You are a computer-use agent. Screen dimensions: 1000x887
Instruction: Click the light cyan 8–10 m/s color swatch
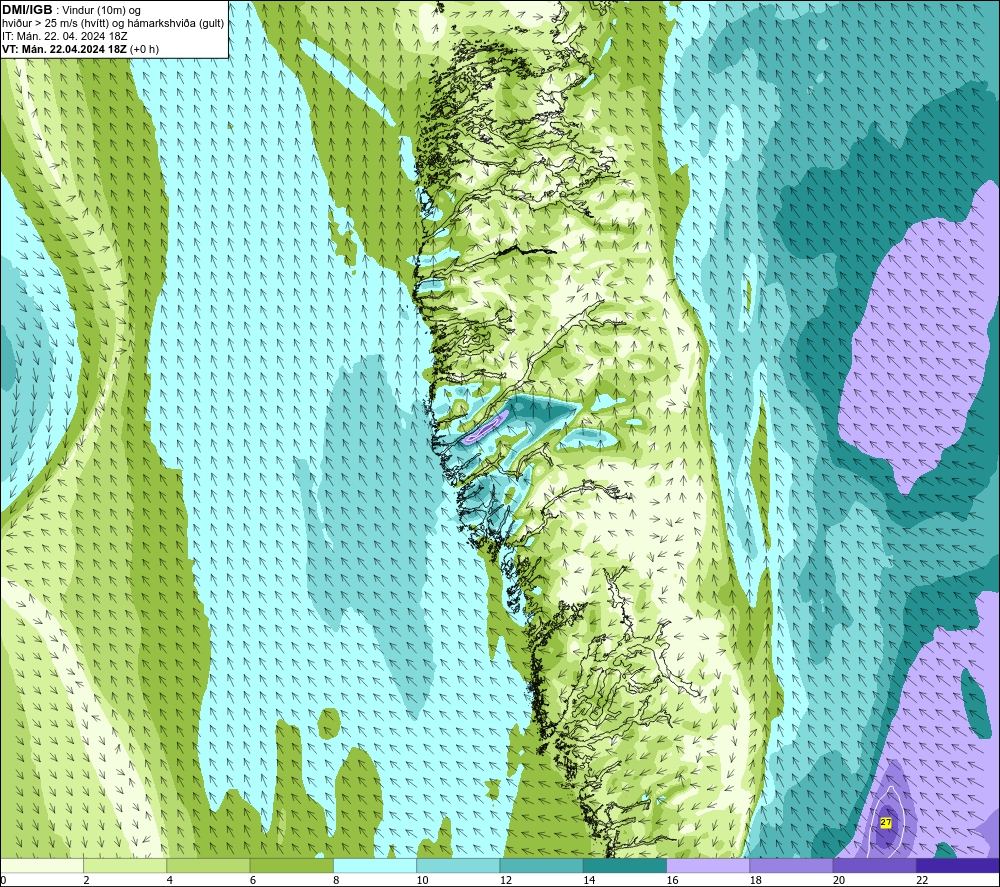[x=375, y=865]
